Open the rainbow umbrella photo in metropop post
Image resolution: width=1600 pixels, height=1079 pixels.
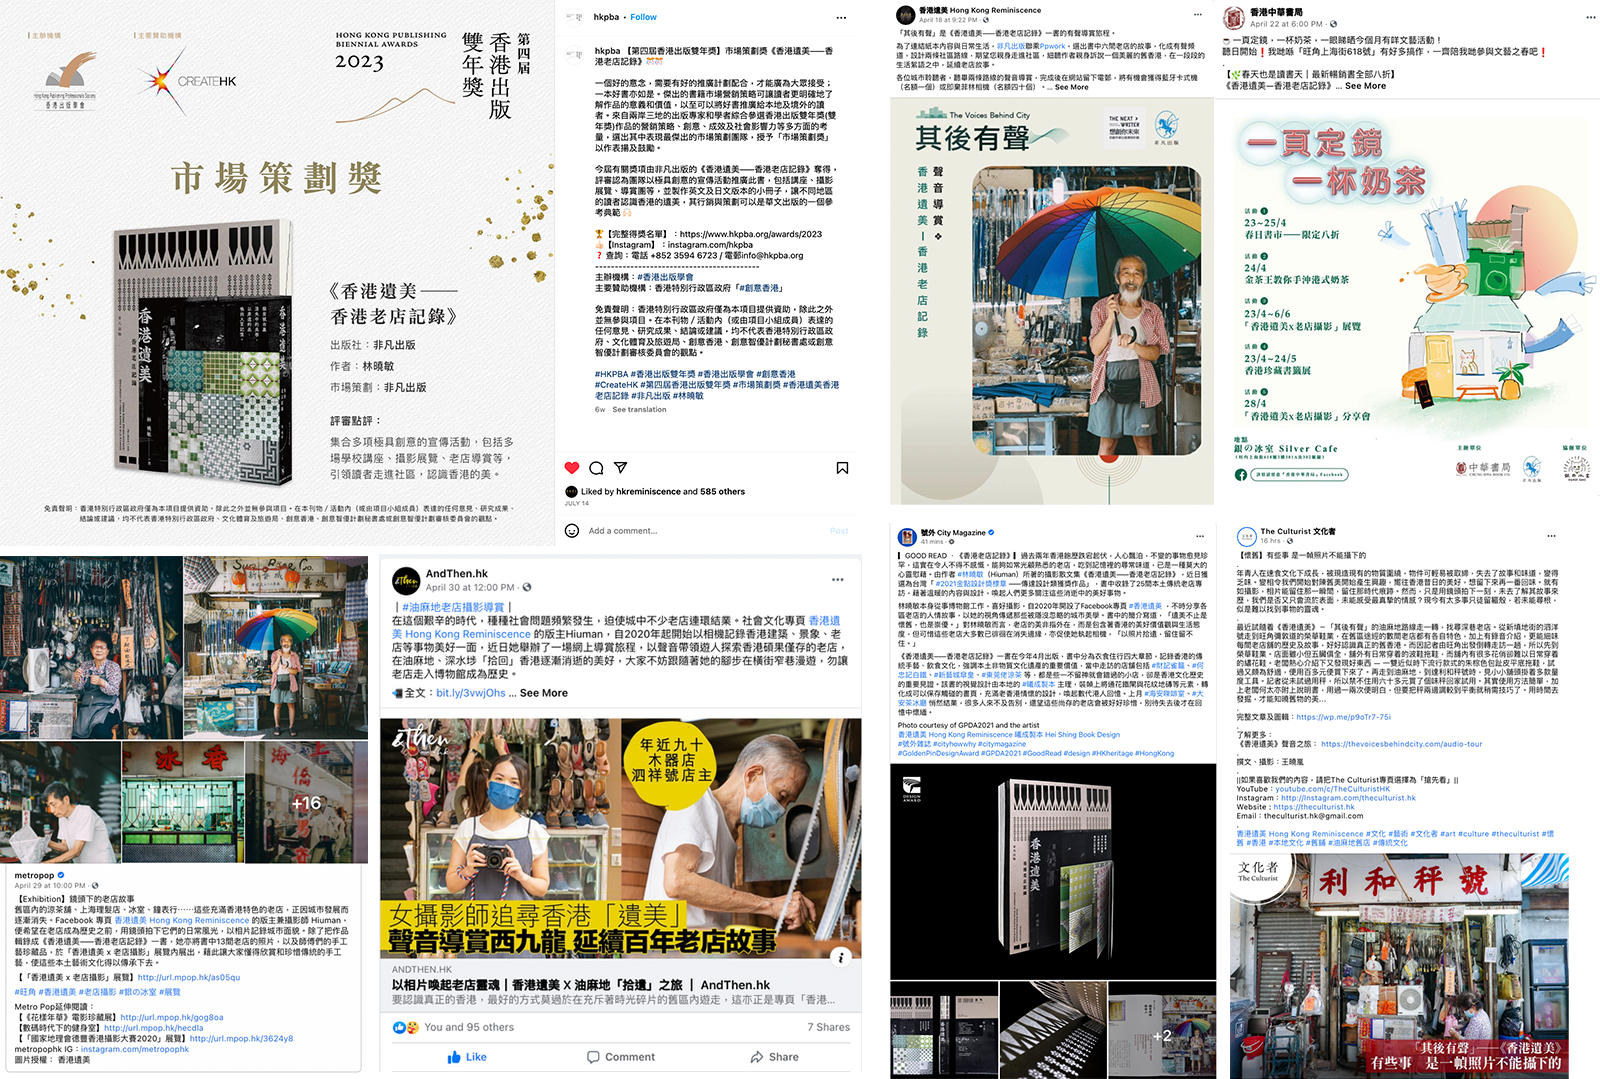coord(276,649)
